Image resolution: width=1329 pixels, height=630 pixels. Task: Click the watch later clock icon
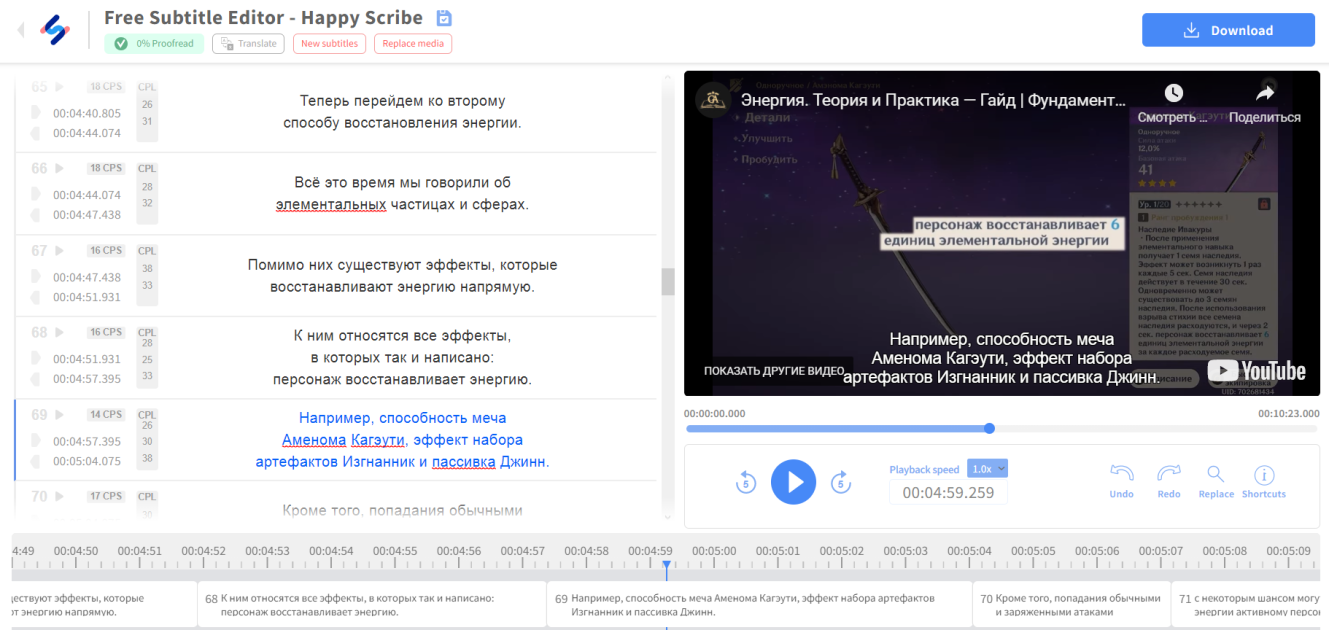click(x=1174, y=93)
